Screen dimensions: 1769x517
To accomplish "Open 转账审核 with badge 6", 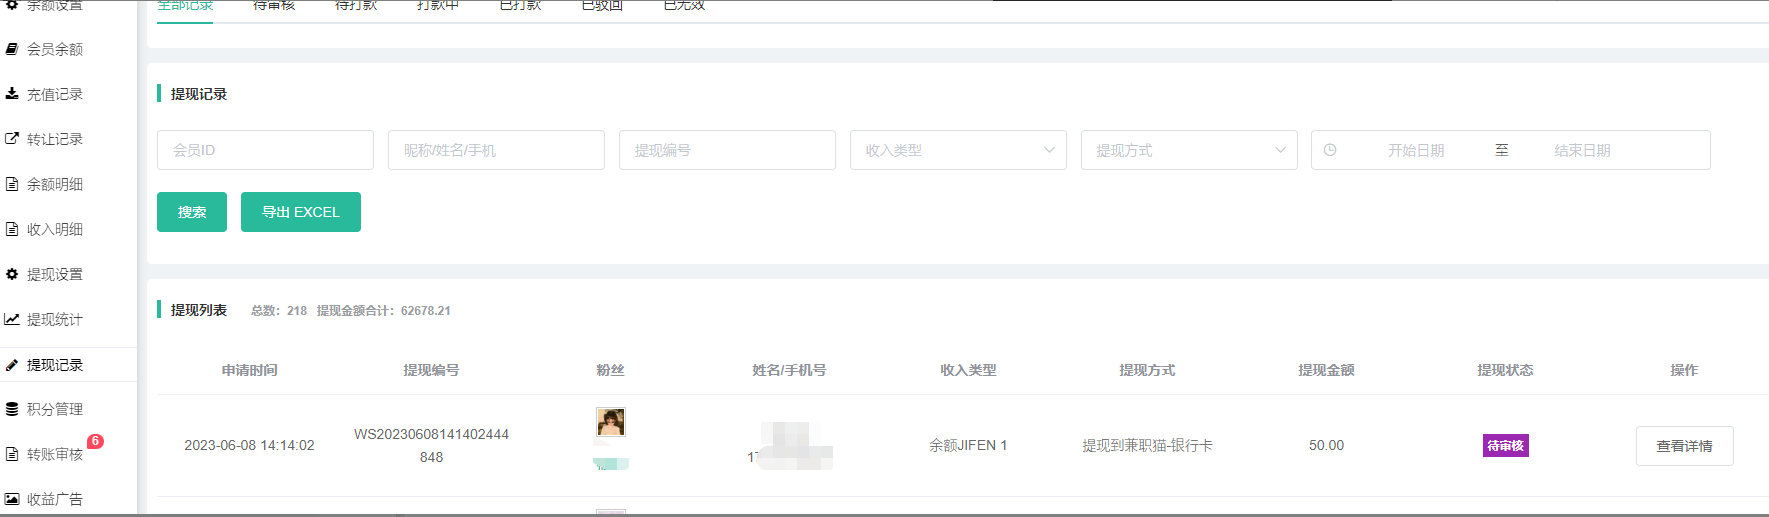I will coord(55,454).
